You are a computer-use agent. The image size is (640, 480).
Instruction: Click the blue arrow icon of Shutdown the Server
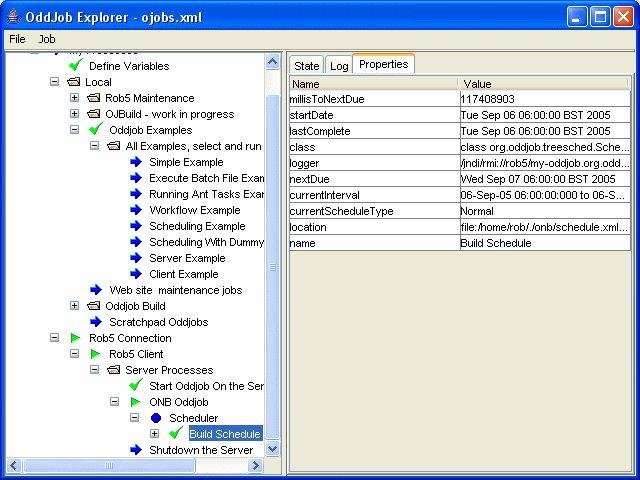[x=136, y=450]
